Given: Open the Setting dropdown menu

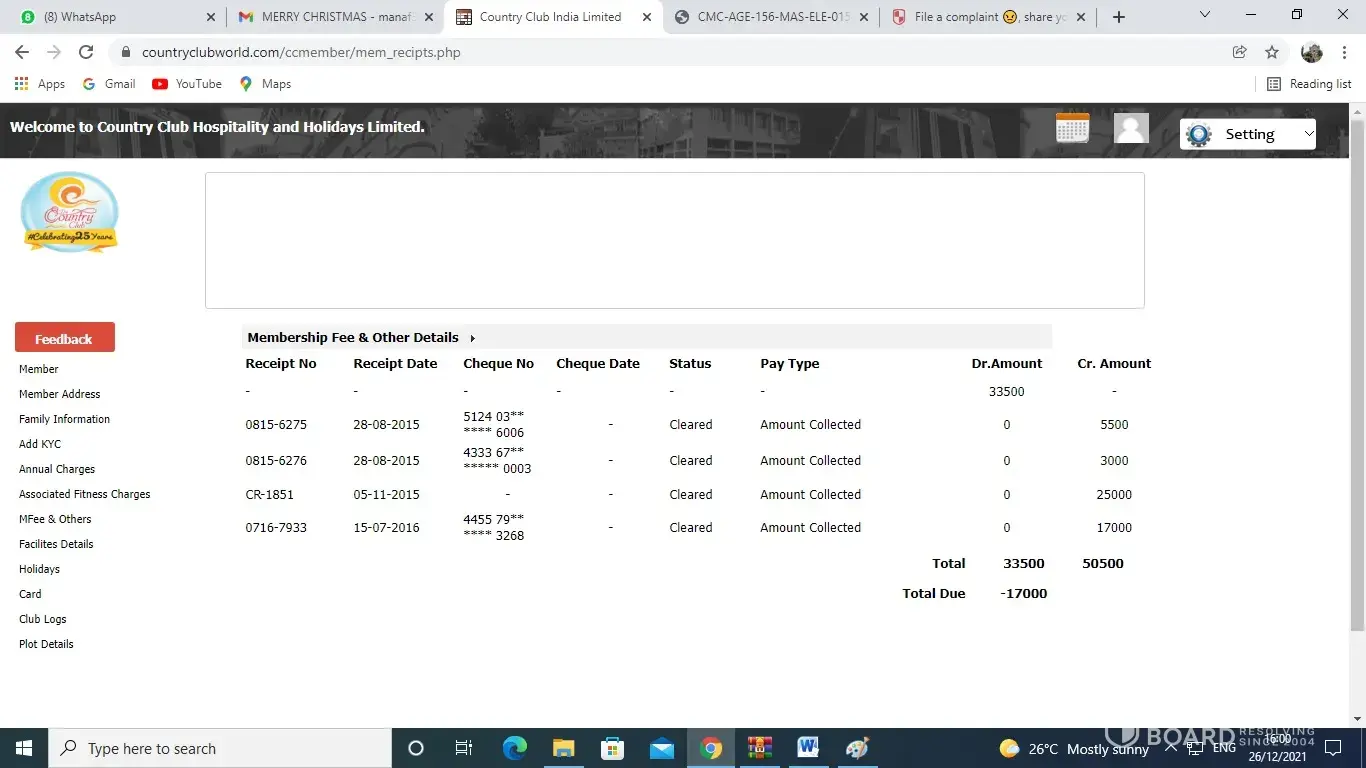Looking at the screenshot, I should [x=1248, y=134].
